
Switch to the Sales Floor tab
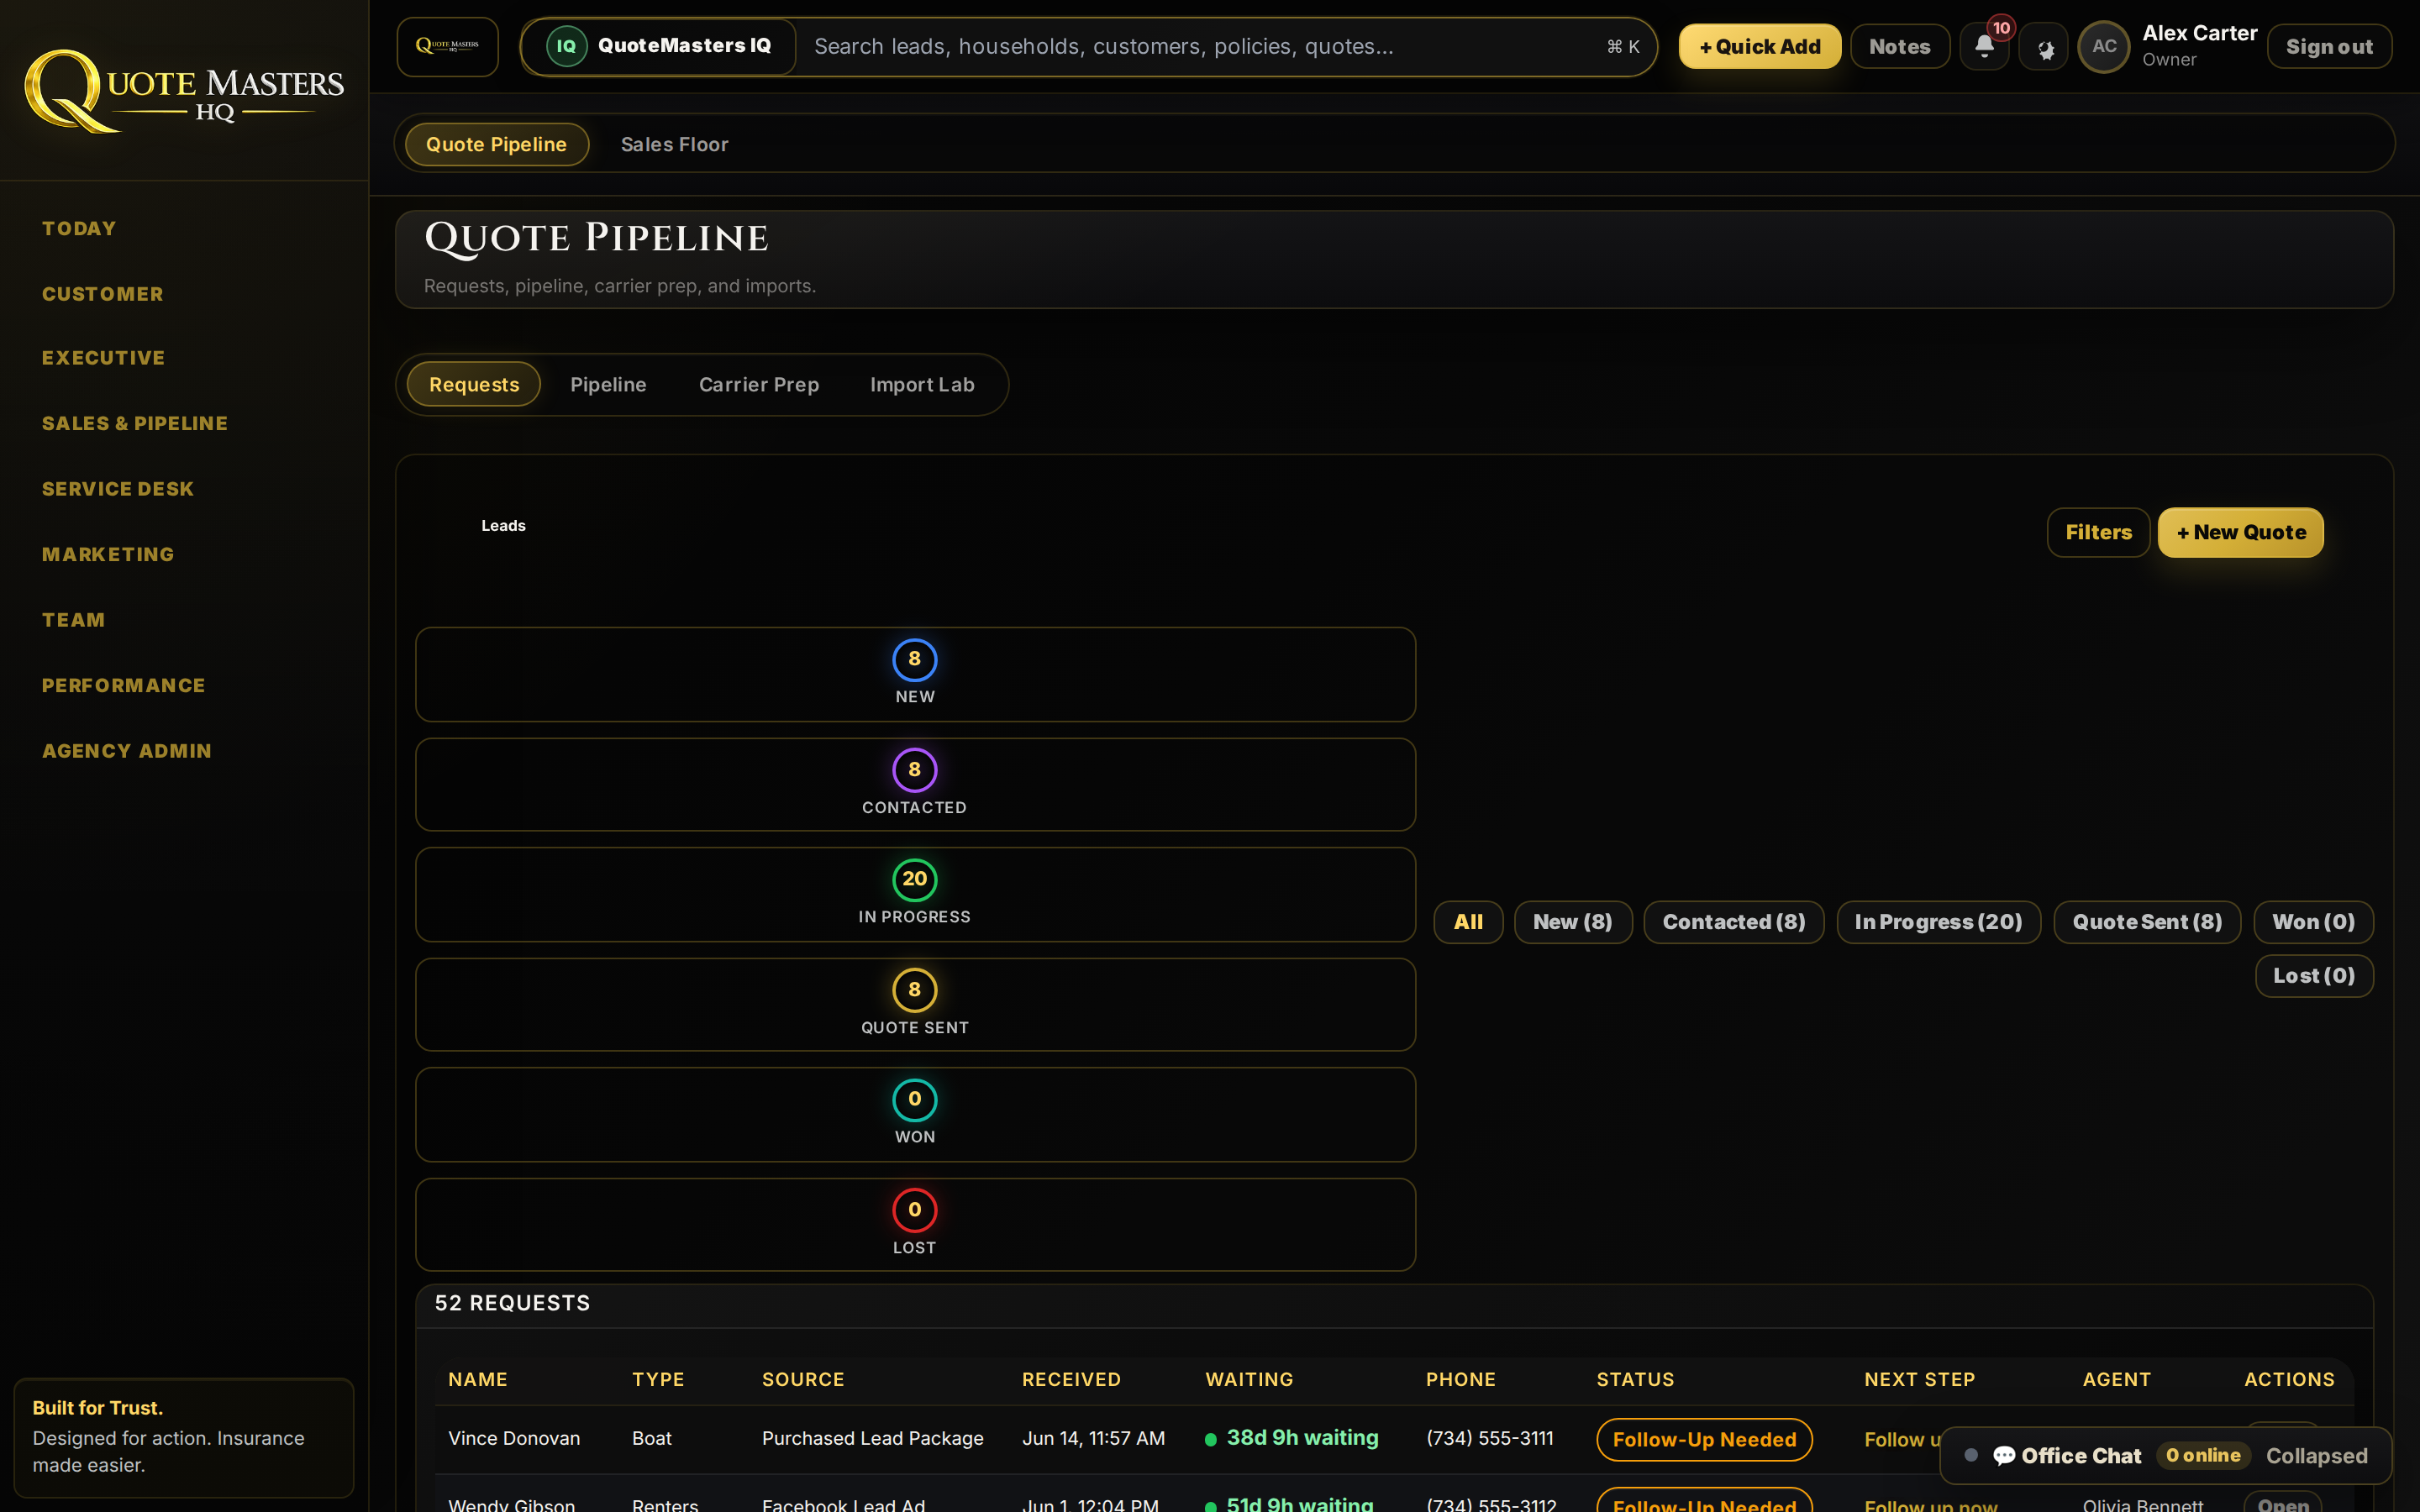pyautogui.click(x=674, y=144)
